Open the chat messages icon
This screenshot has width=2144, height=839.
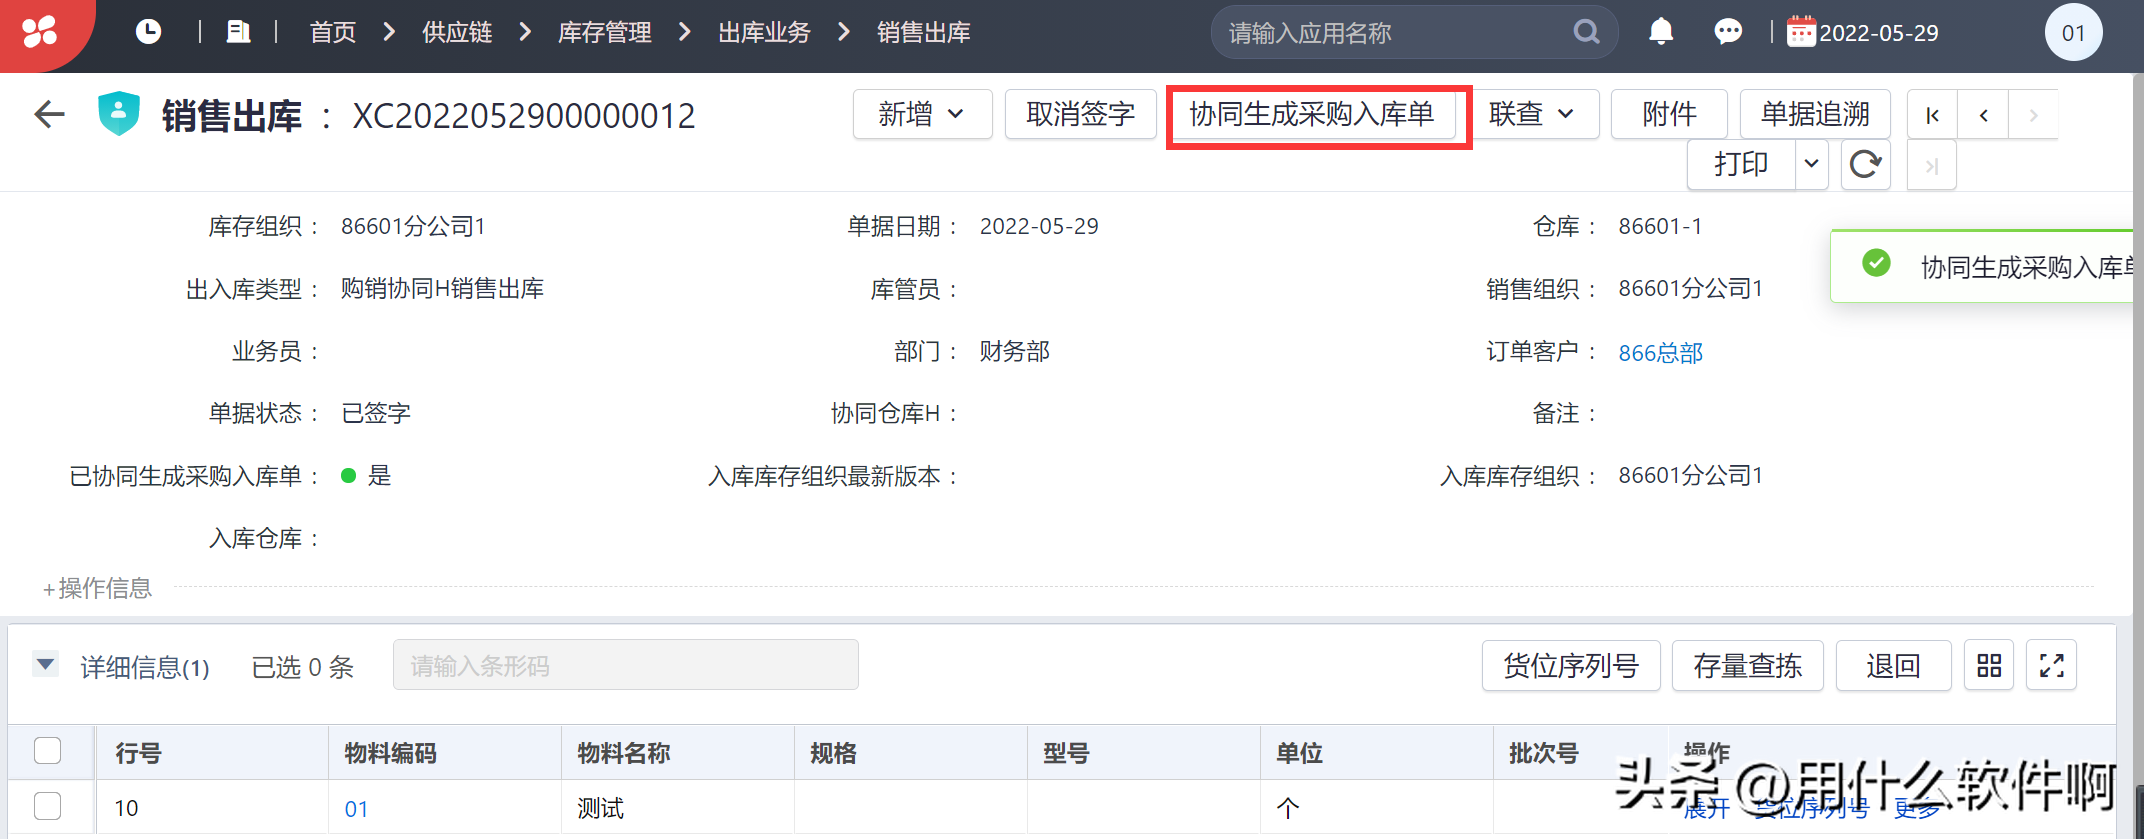pos(1727,32)
